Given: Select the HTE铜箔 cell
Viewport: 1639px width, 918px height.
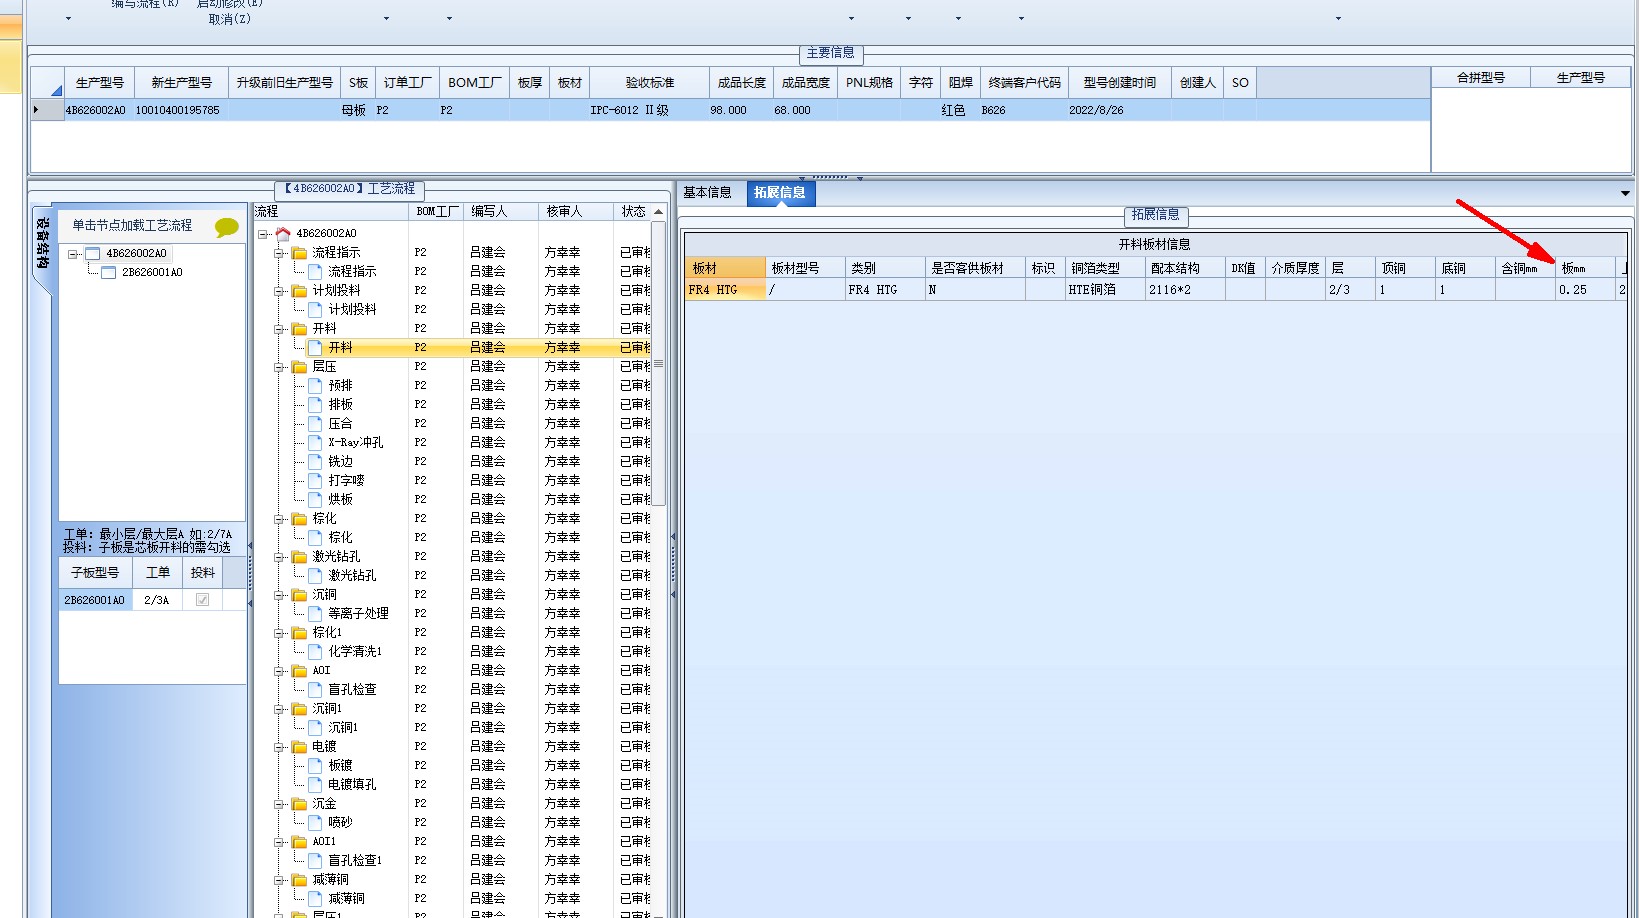Looking at the screenshot, I should (x=1104, y=290).
